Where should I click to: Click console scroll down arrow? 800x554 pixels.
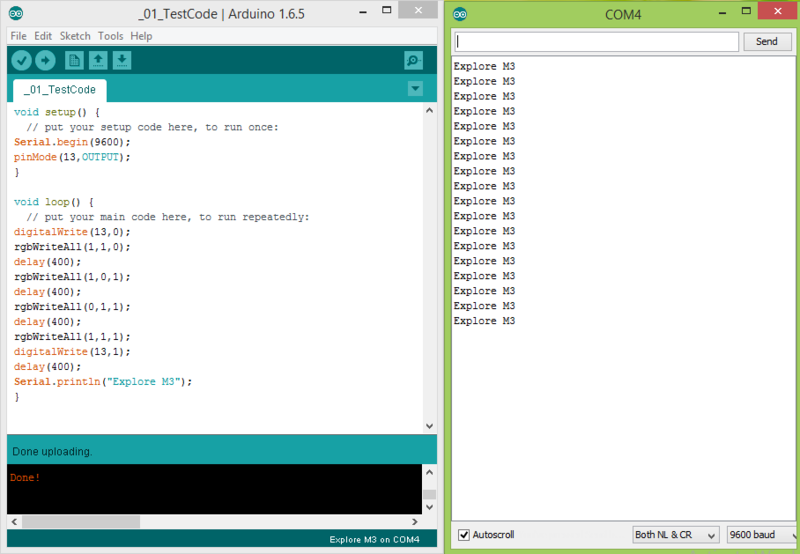click(430, 507)
